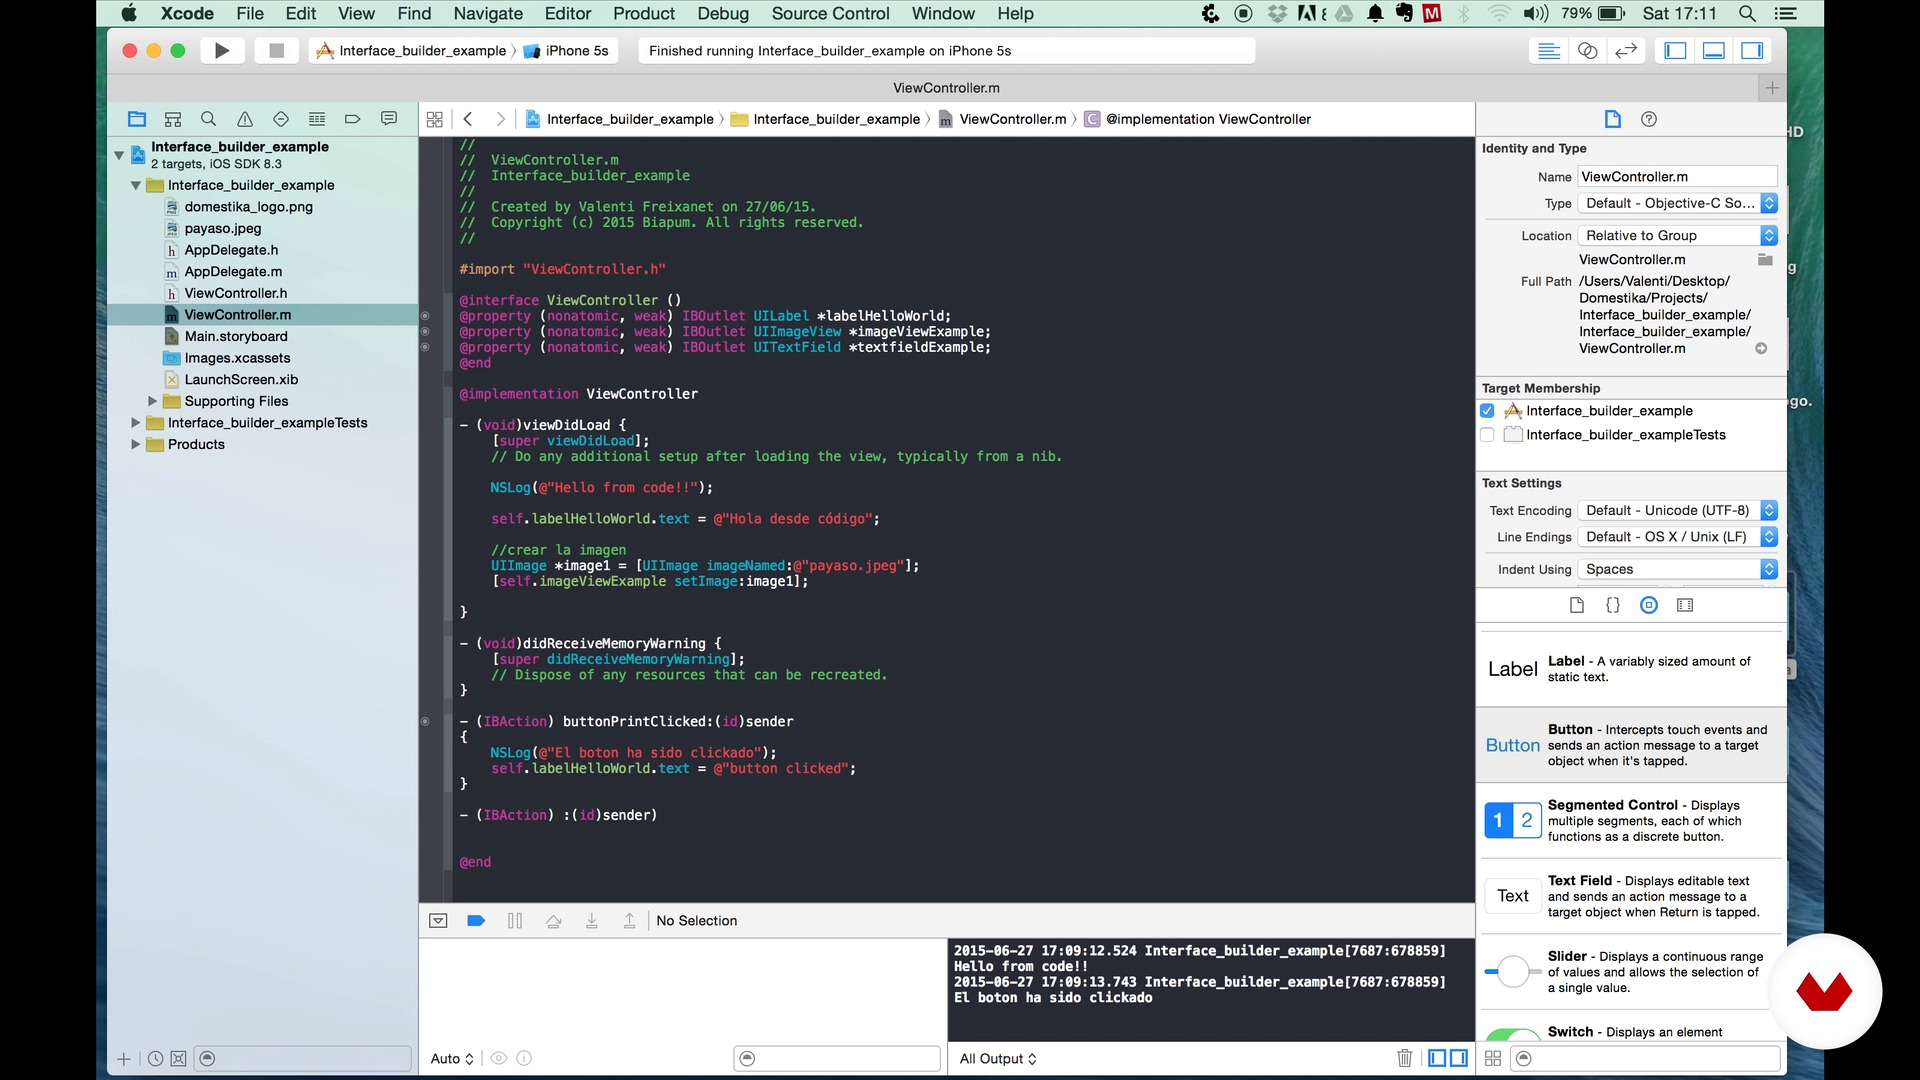Run the project with the Play button
Viewport: 1920px width, 1080px height.
(222, 51)
